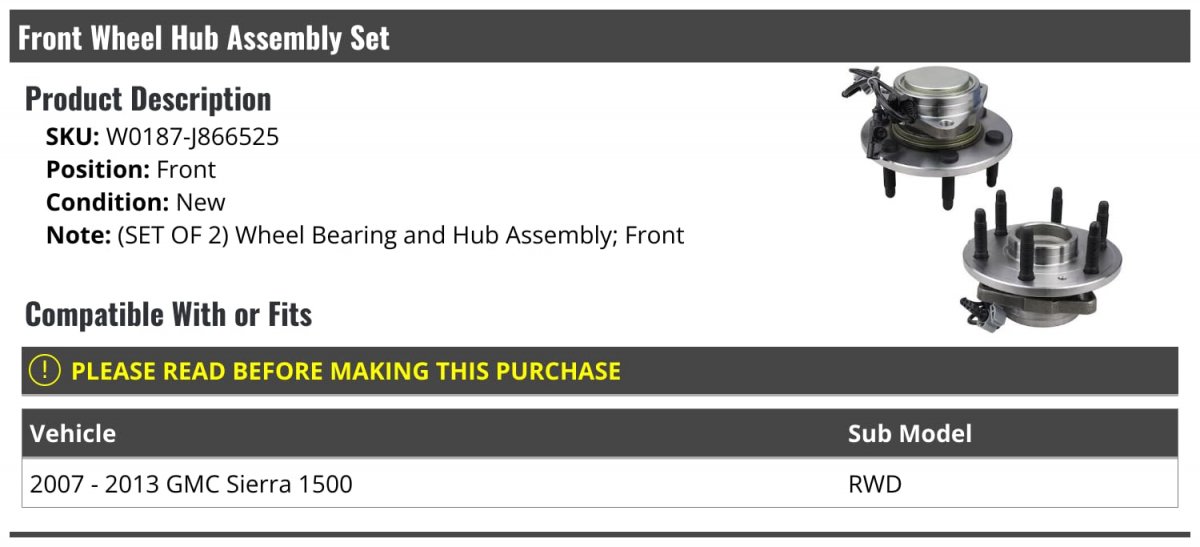Click the yellow exclamation warning icon
This screenshot has width=1200, height=547.
click(45, 371)
